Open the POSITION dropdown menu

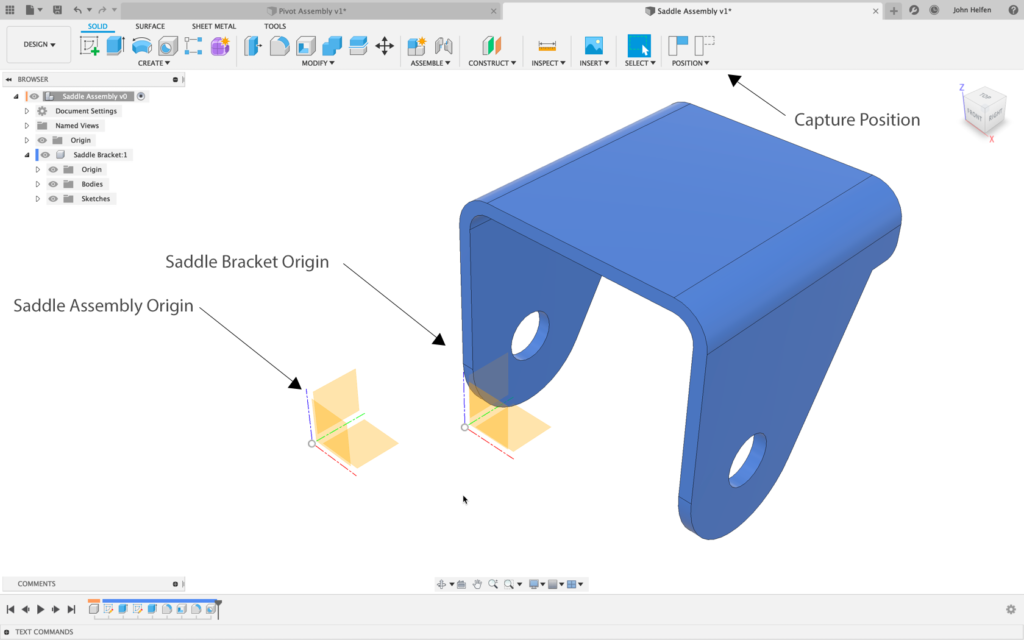click(x=690, y=63)
